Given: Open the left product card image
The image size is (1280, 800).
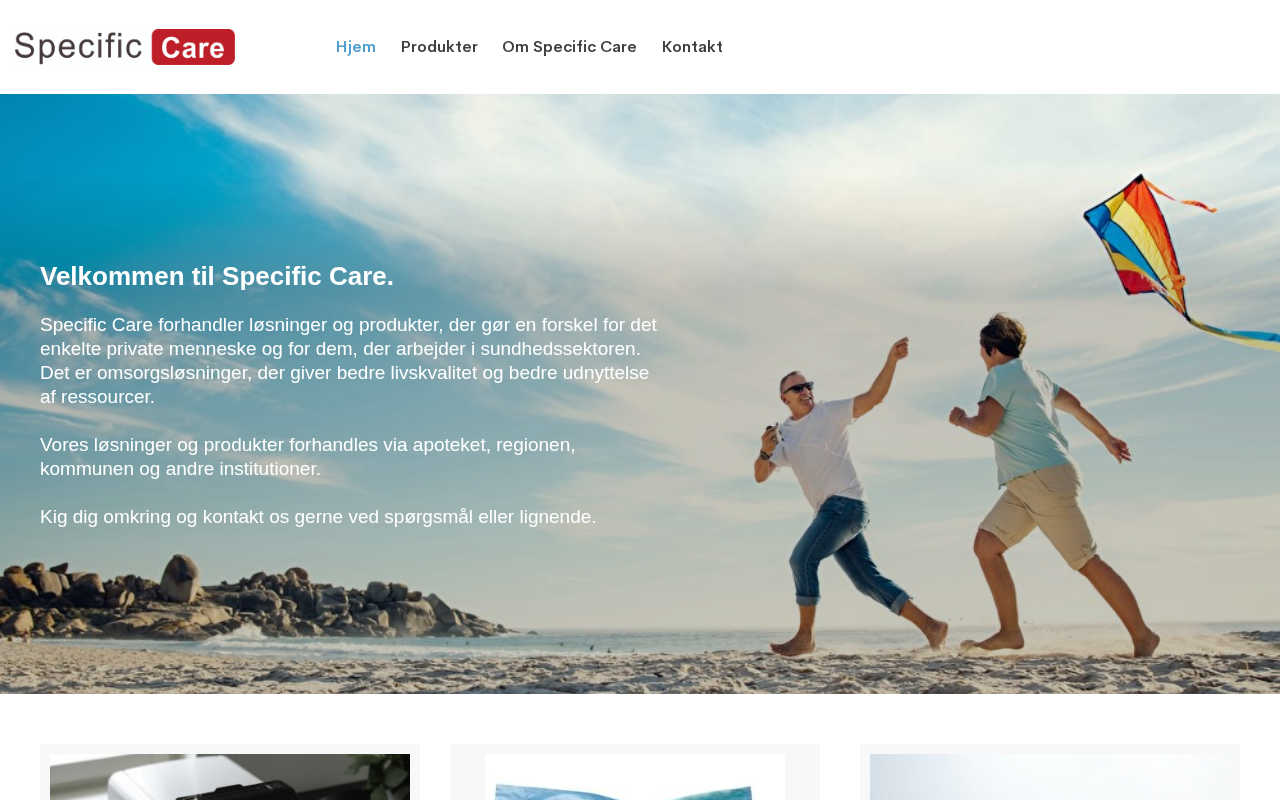Looking at the screenshot, I should pyautogui.click(x=230, y=777).
